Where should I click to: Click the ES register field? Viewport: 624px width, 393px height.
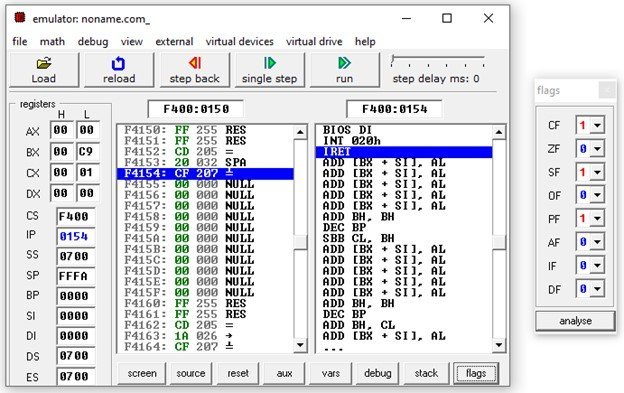(76, 376)
